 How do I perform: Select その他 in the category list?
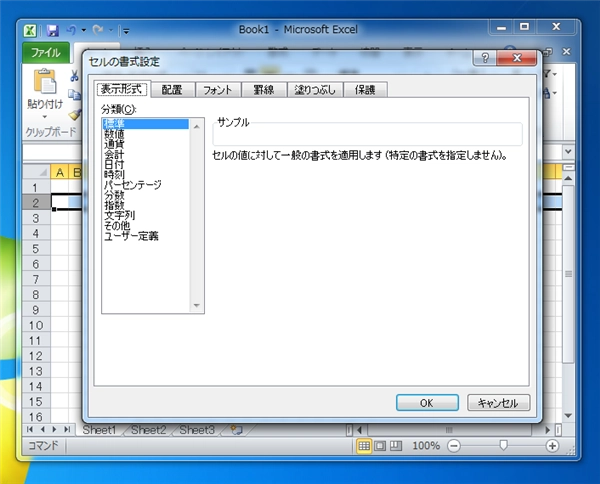(145, 226)
